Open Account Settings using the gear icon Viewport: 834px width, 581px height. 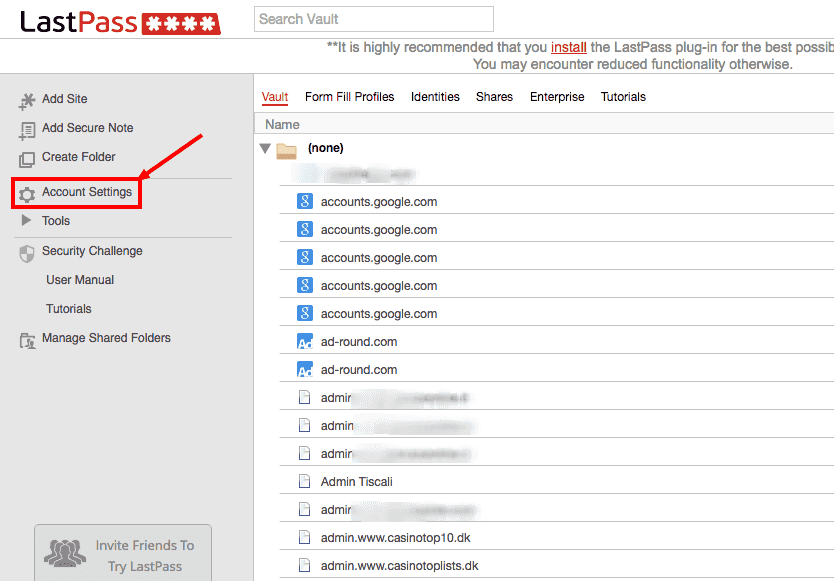click(x=27, y=194)
